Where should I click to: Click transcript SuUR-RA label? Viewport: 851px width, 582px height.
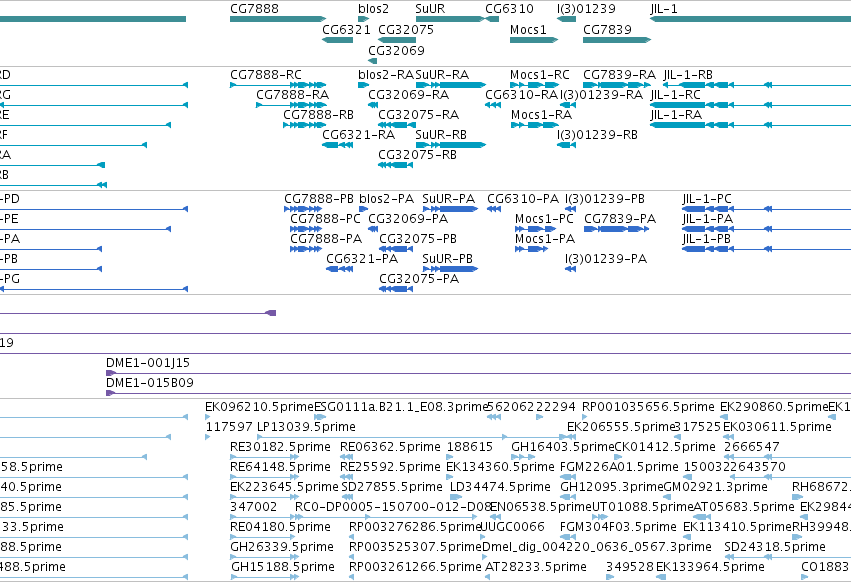[442, 74]
